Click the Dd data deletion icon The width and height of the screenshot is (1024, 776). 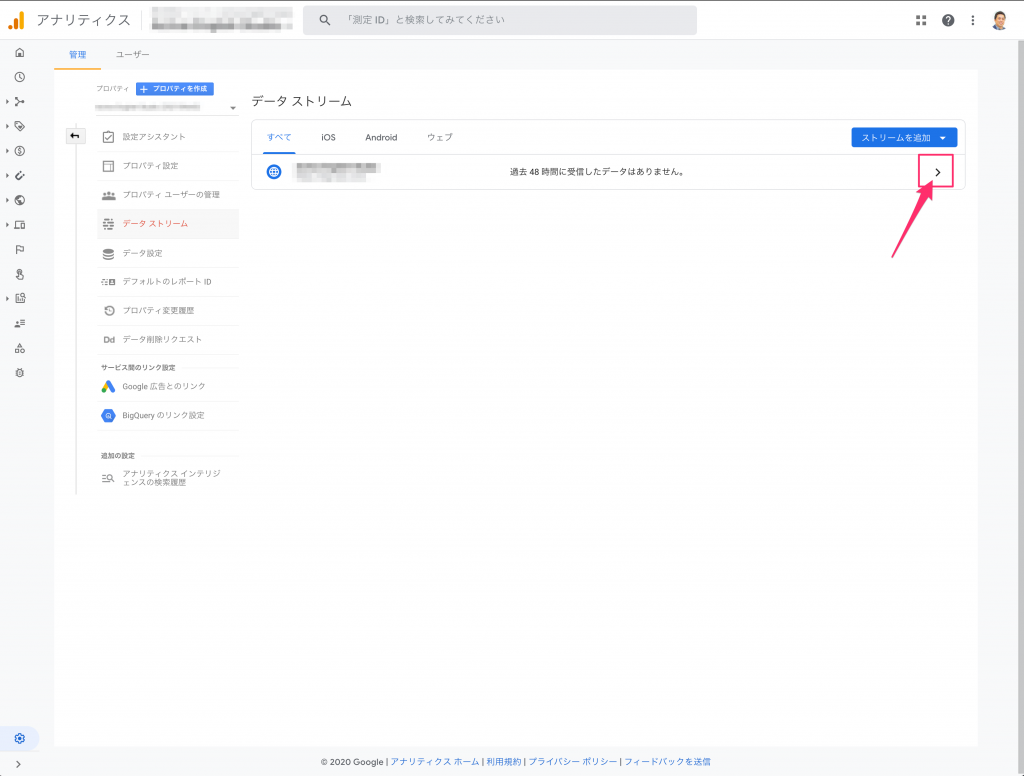coord(108,340)
